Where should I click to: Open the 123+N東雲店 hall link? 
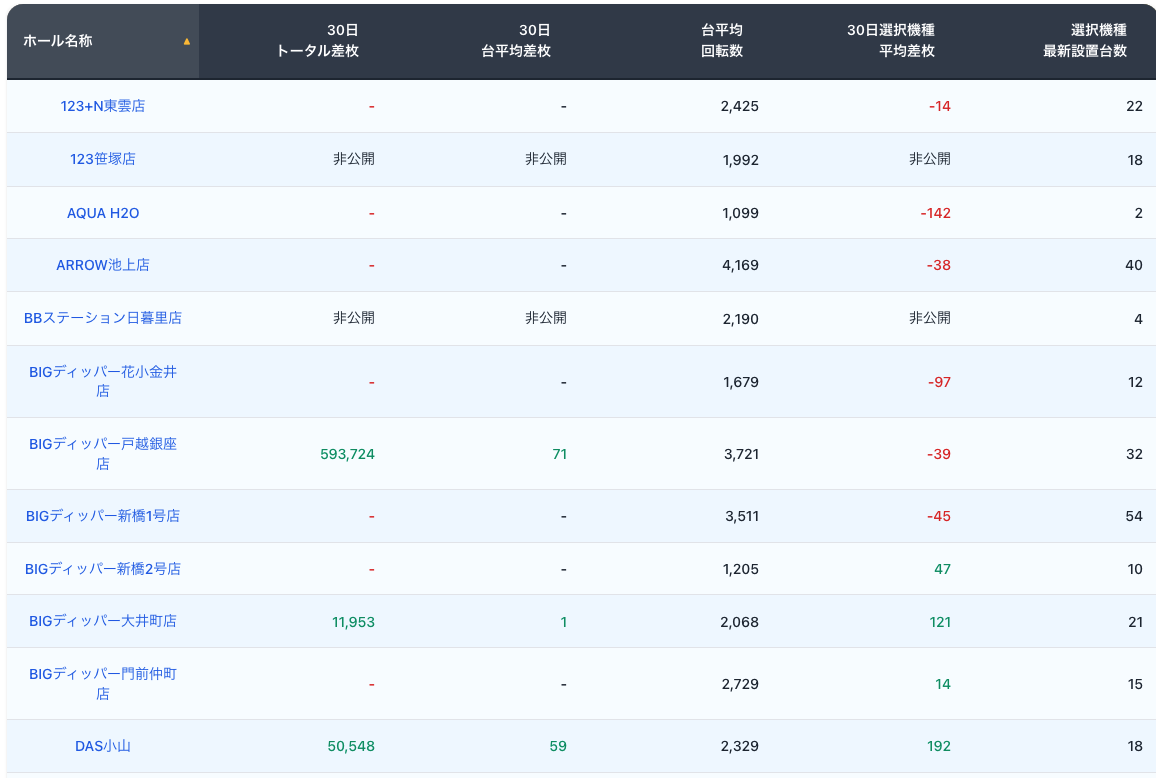tap(103, 106)
